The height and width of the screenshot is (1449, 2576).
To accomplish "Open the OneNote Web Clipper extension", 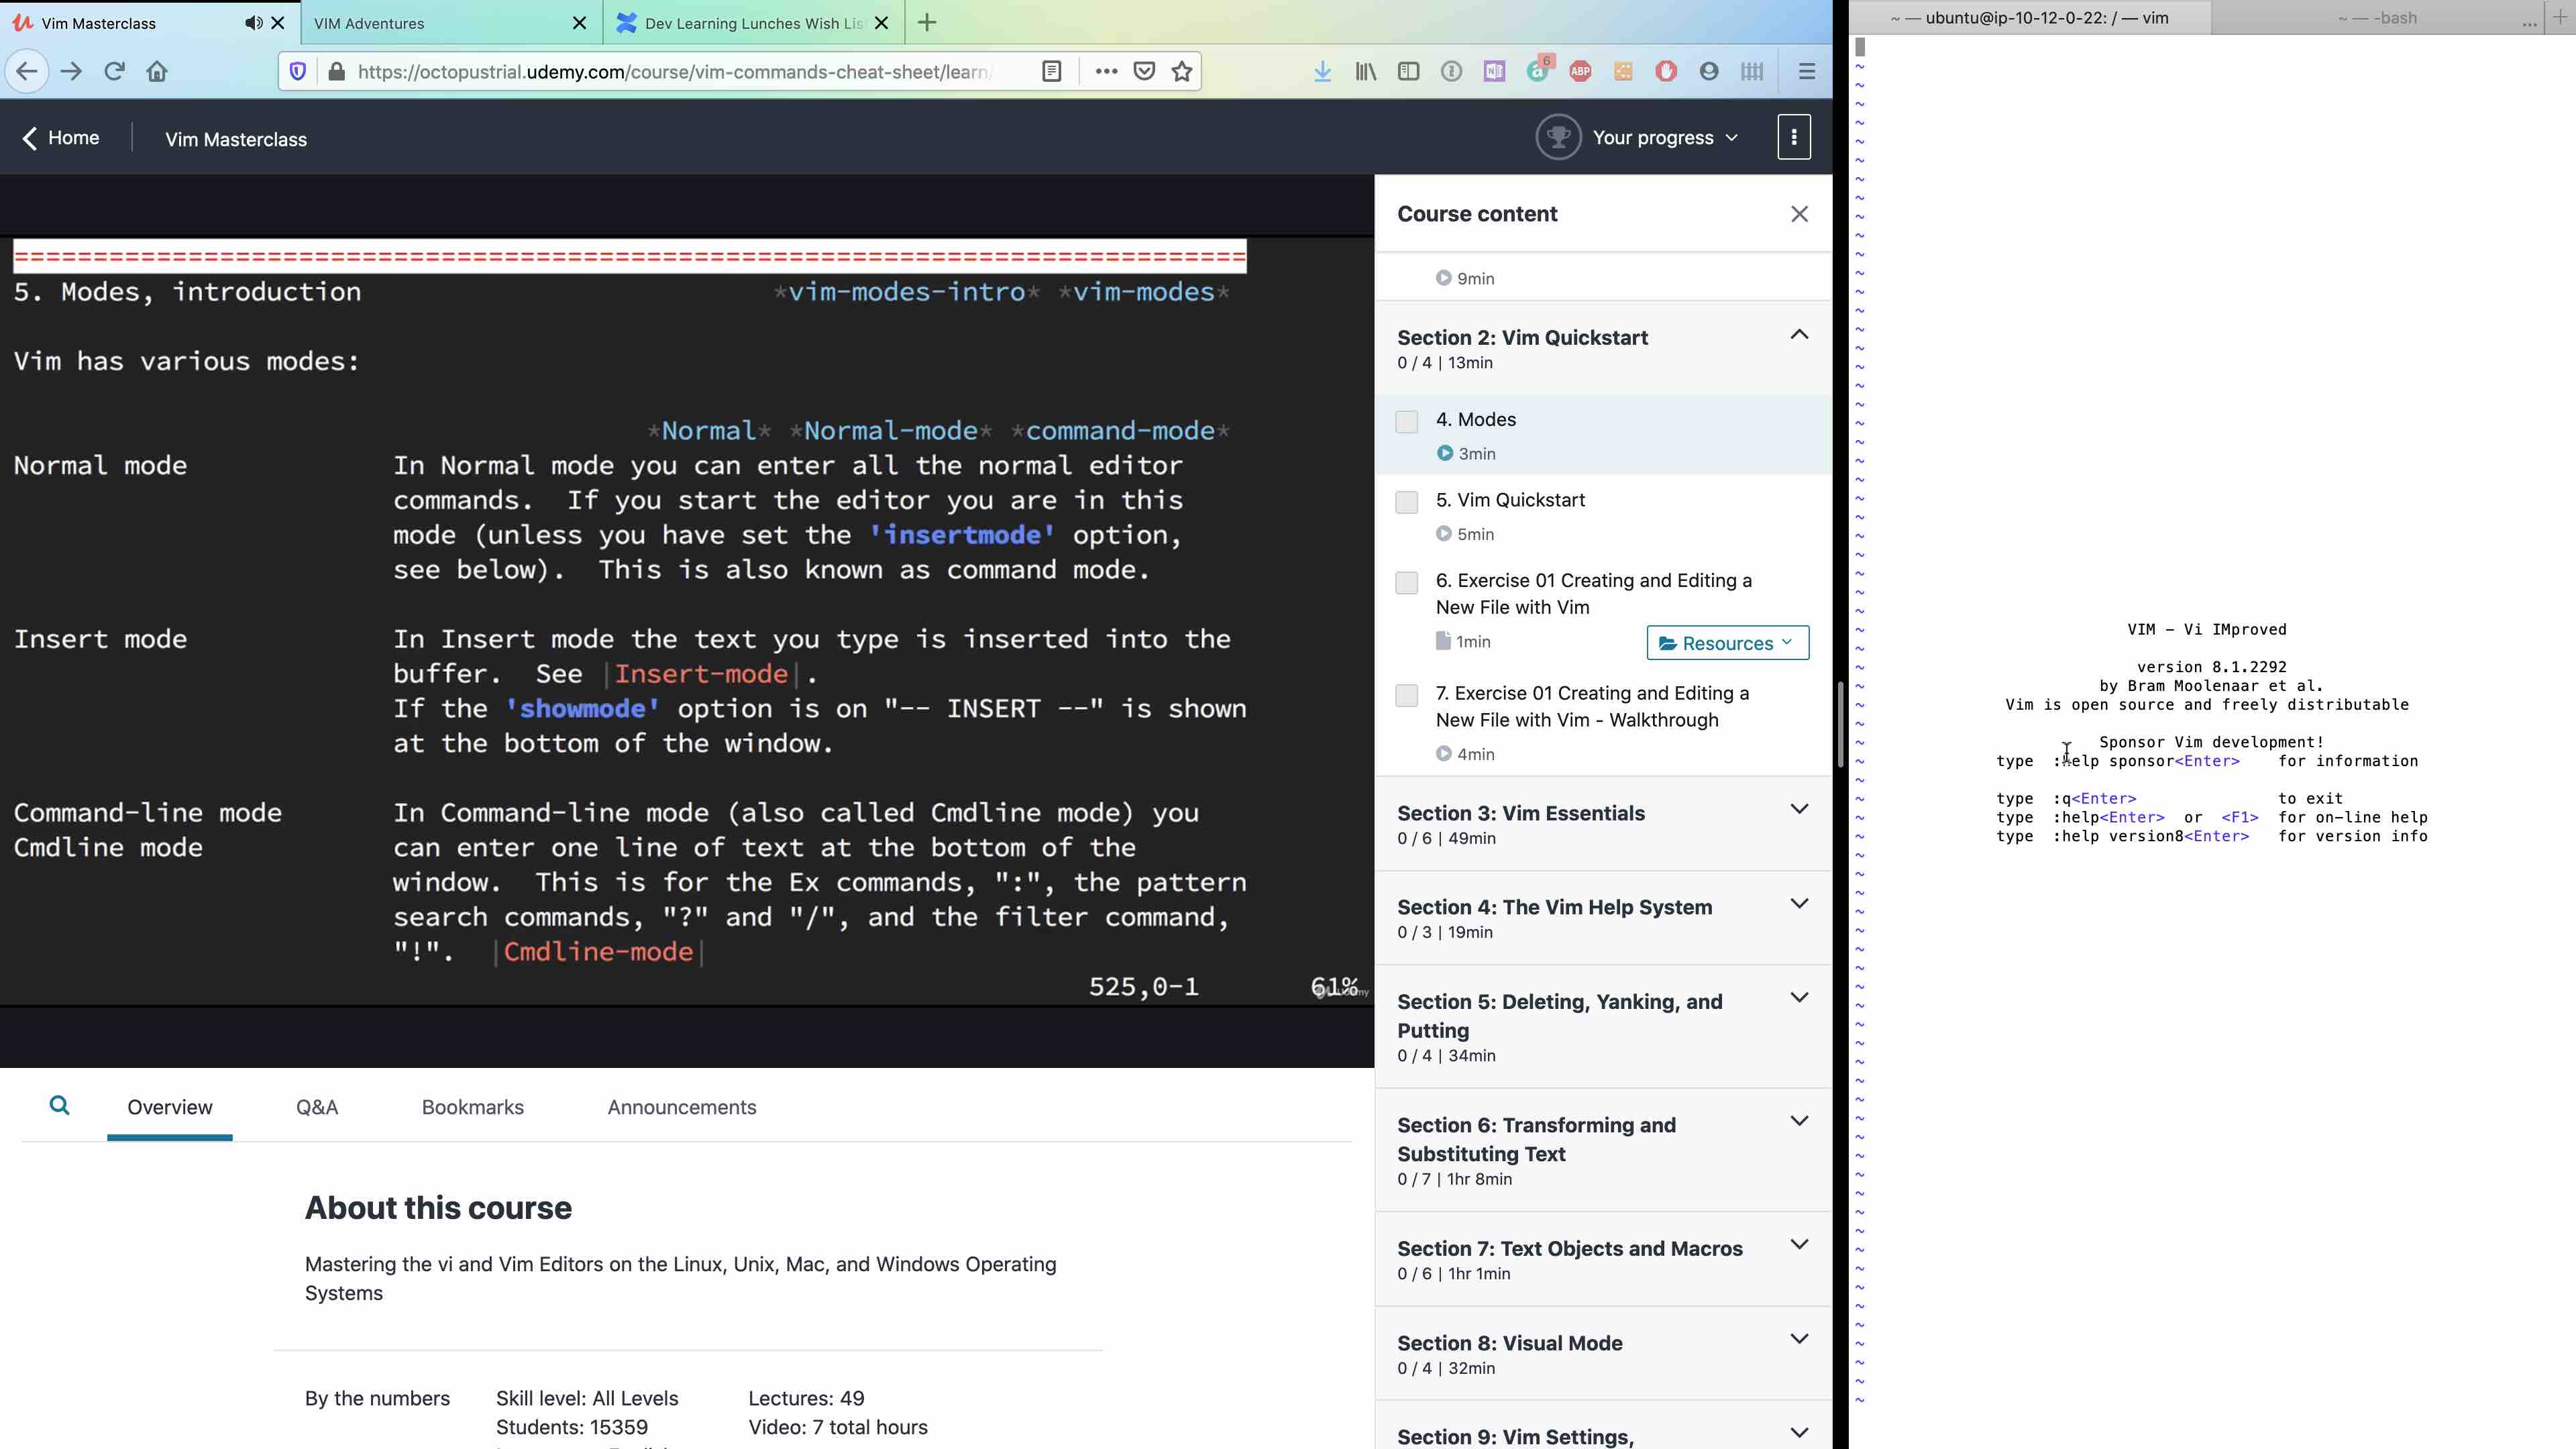I will click(1495, 71).
